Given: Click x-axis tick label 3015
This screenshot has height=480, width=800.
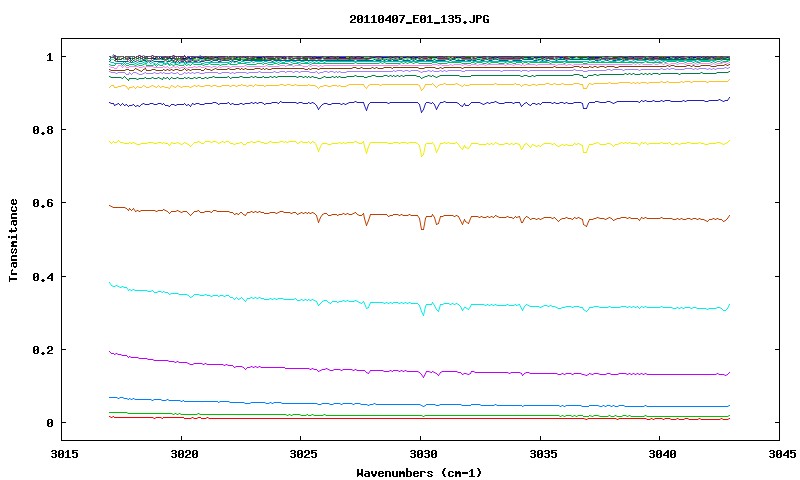Looking at the screenshot, I should (64, 454).
